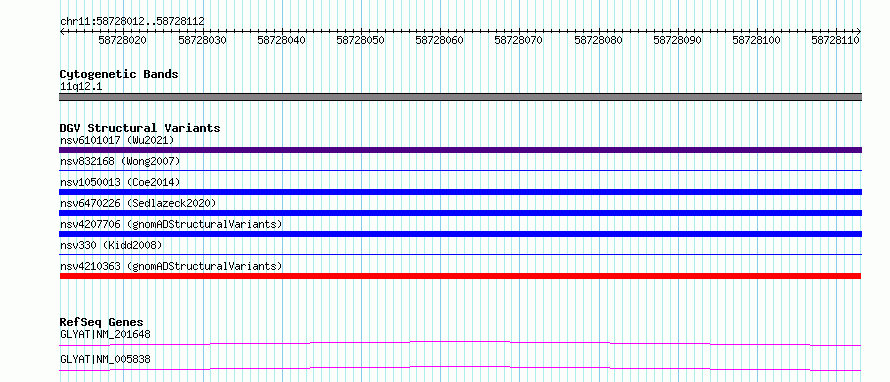
Task: Open gene GLYAT|NM_005838 label
Action: (105, 359)
